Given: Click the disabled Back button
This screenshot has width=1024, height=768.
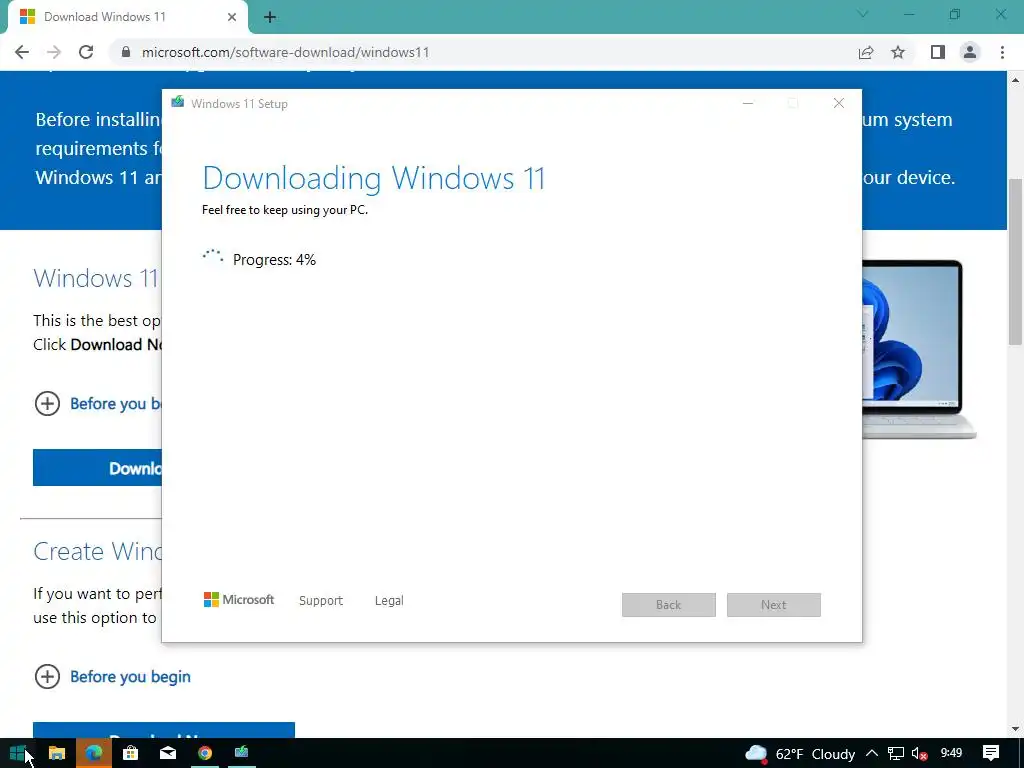Looking at the screenshot, I should click(x=669, y=605).
